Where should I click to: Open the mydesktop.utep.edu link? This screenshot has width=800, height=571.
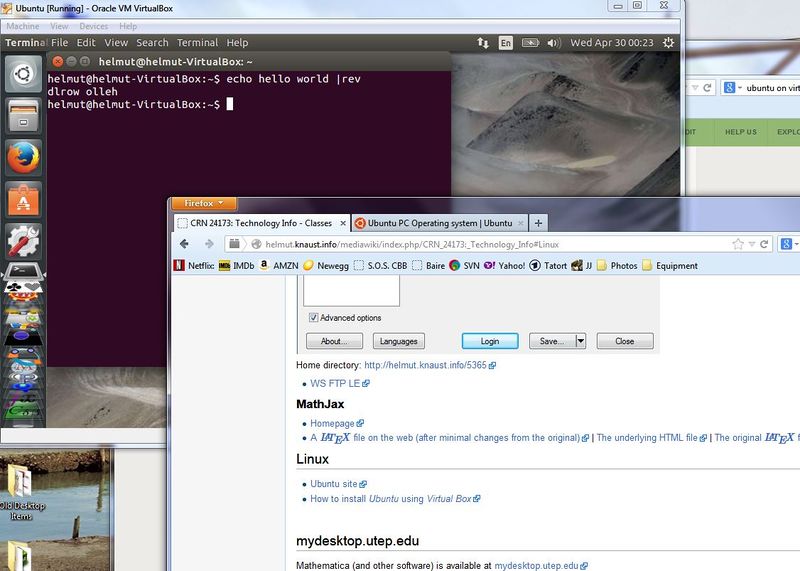tap(541, 565)
